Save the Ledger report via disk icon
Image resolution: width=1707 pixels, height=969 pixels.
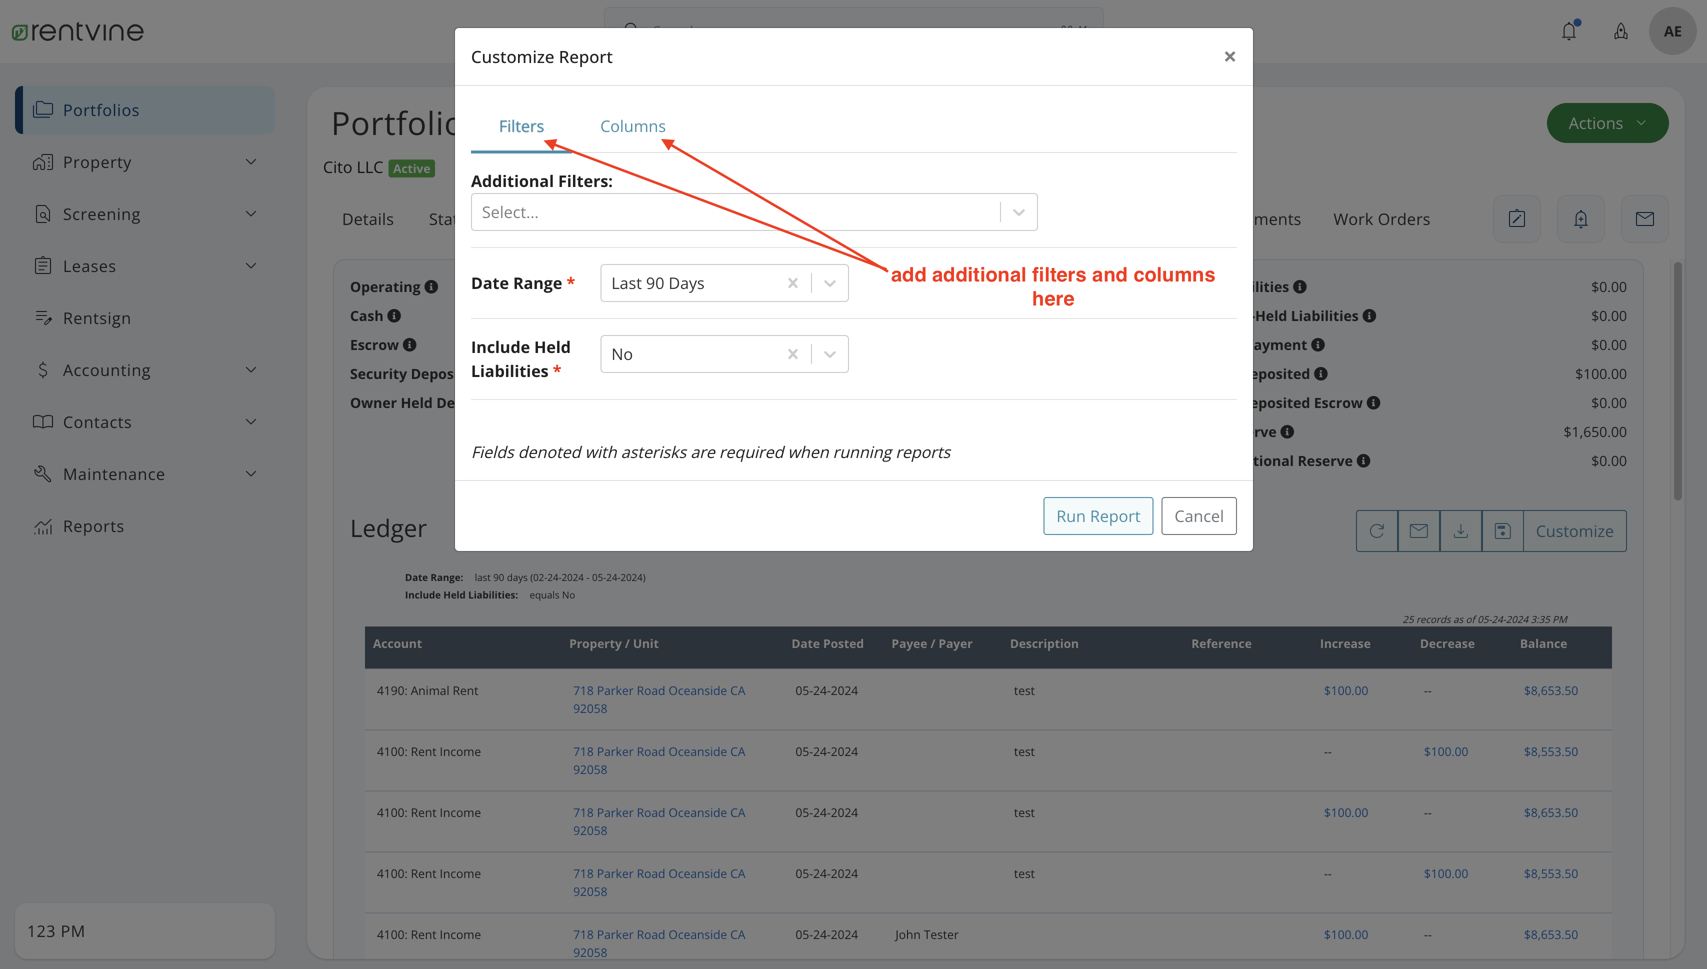[1502, 531]
